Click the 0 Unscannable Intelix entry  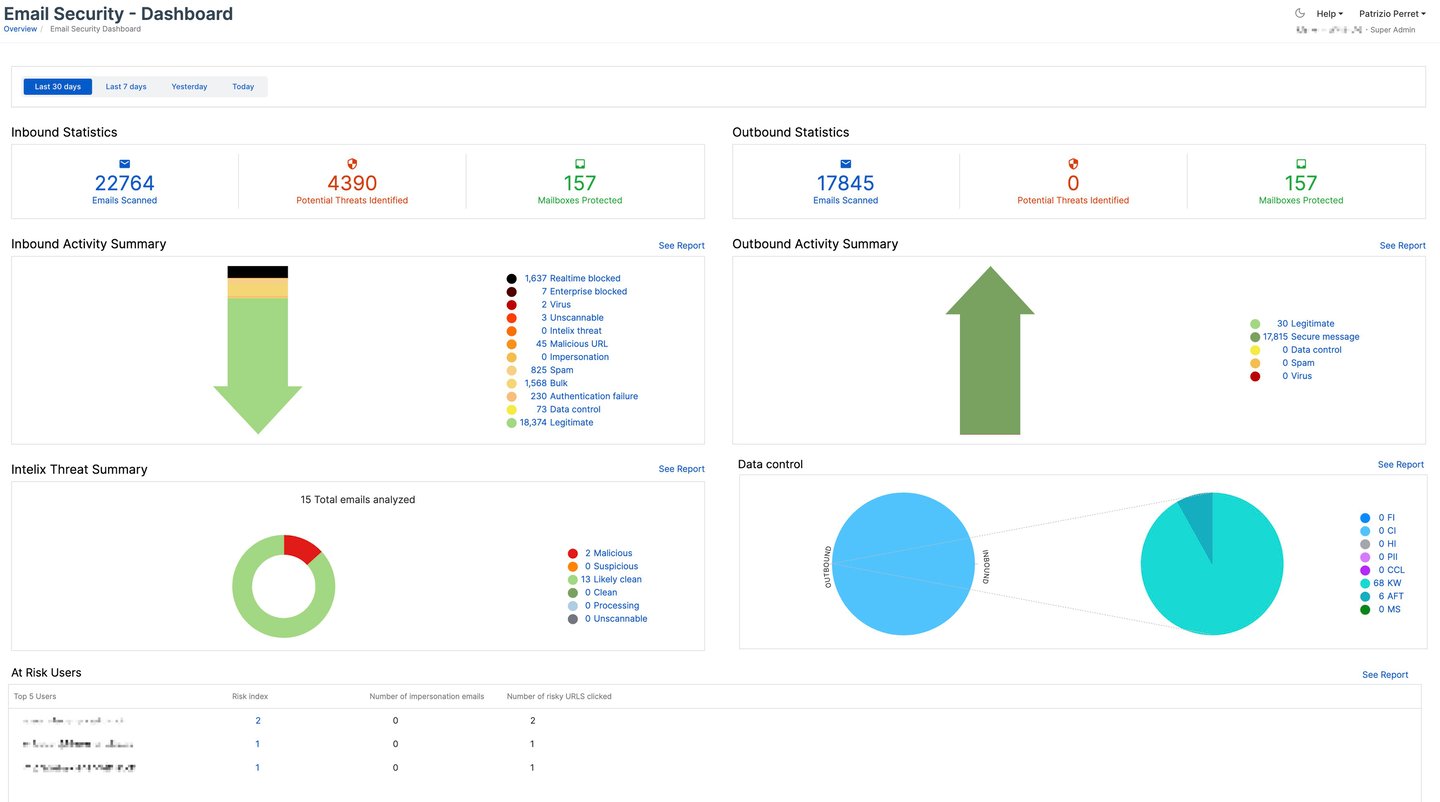click(x=616, y=618)
